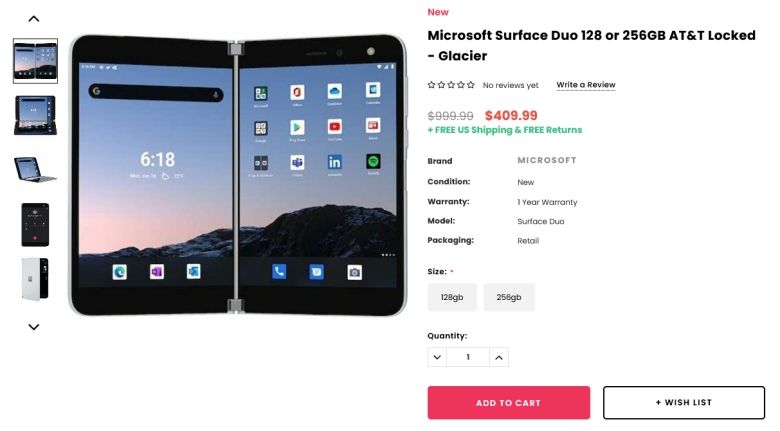Viewport: 780px width, 431px height.
Task: Click the Microsoft brand link
Action: click(x=547, y=160)
